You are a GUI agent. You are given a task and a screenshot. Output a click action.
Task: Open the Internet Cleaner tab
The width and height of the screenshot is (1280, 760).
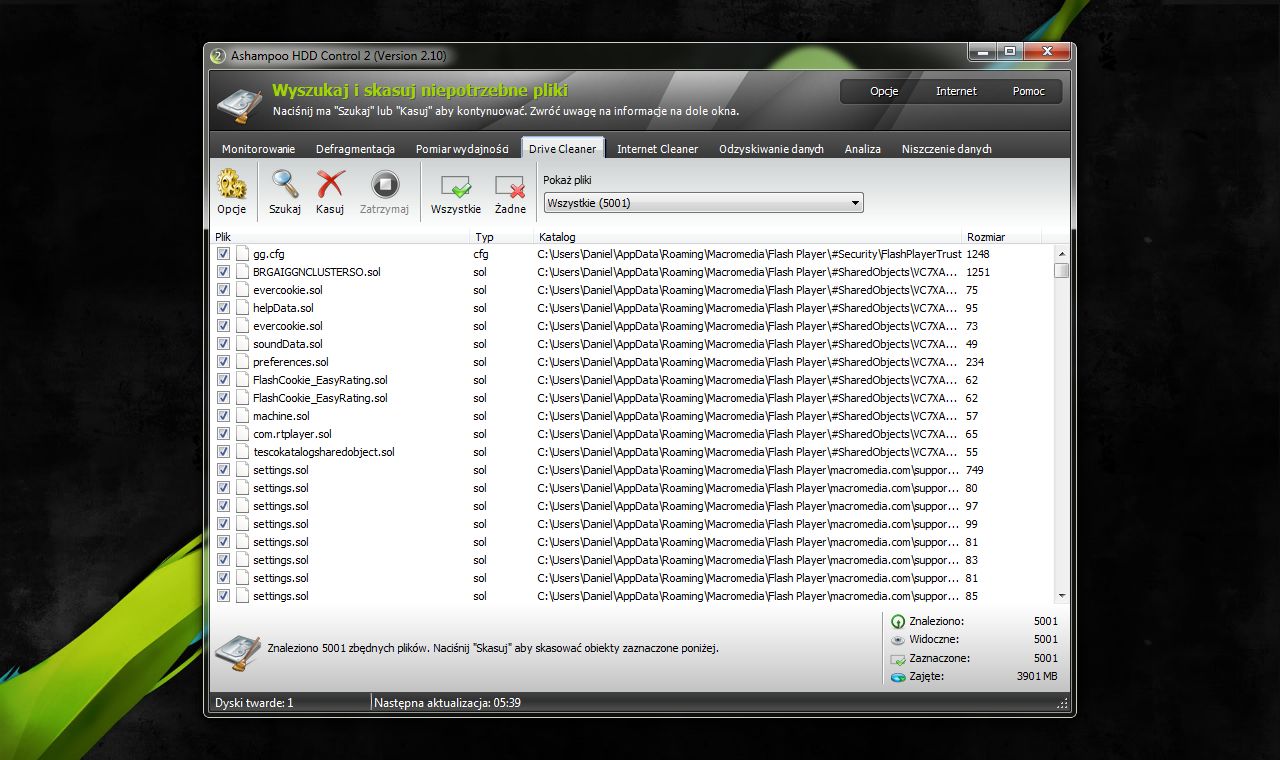tap(657, 149)
